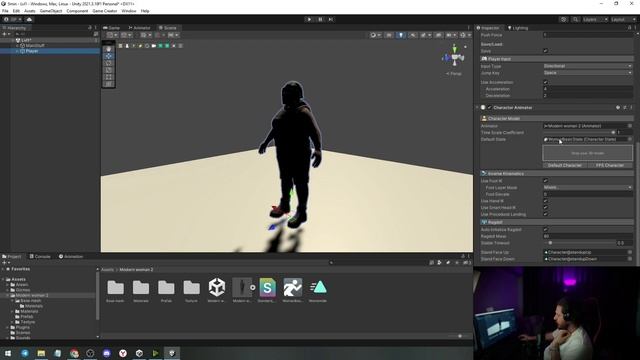Screen dimensions: 640x360
Task: Open the Layers dropdown
Action: (x=595, y=19)
